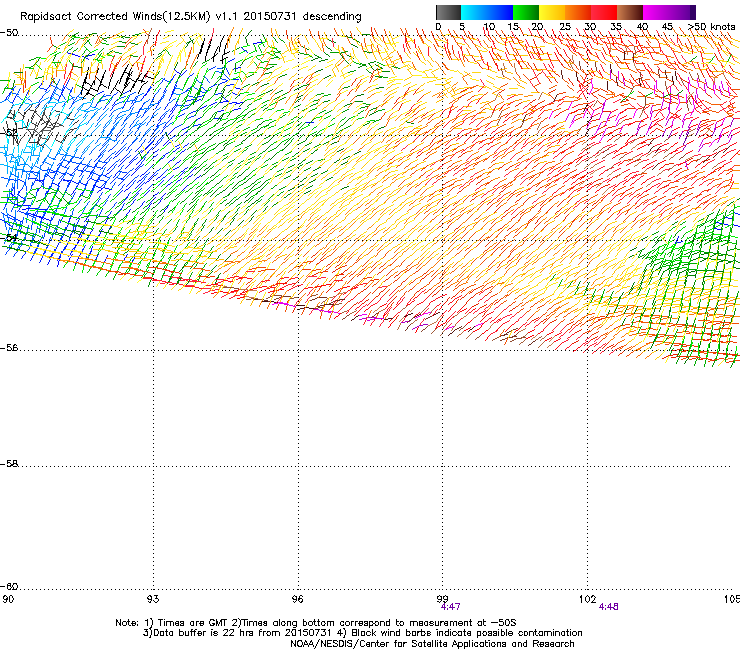Click the longitude label '93'

click(153, 599)
